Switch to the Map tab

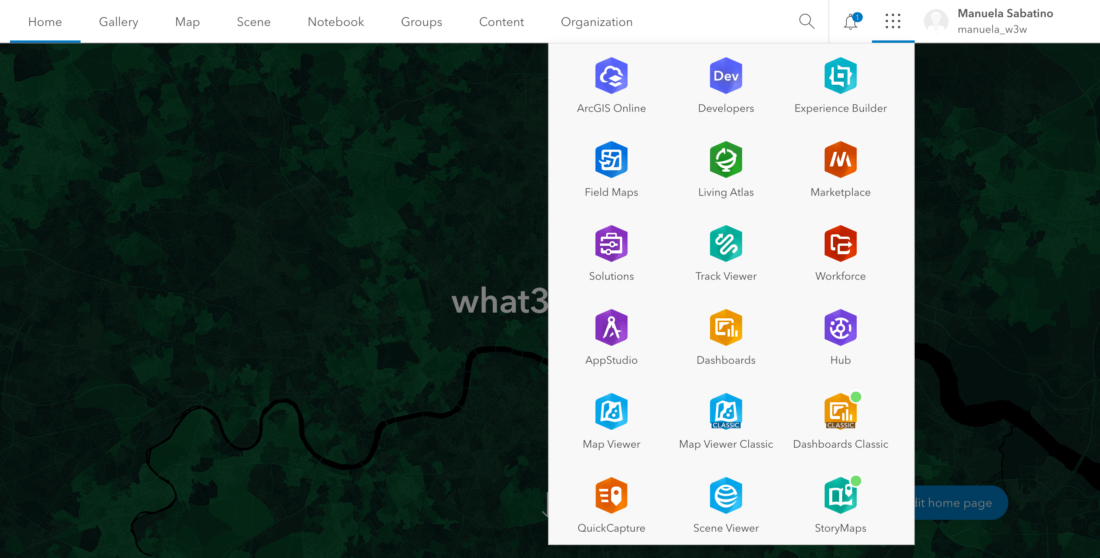(x=187, y=22)
